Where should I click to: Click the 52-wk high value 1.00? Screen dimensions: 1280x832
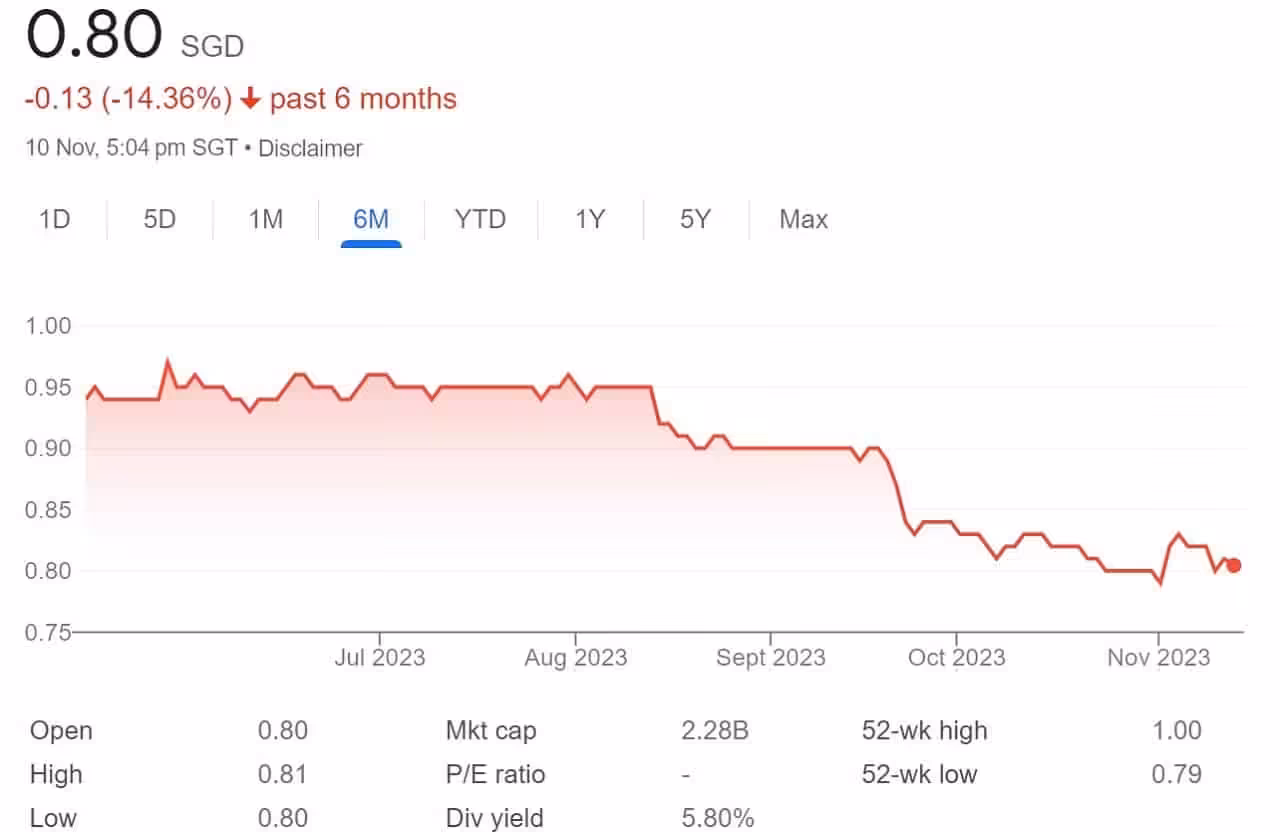pos(1177,730)
